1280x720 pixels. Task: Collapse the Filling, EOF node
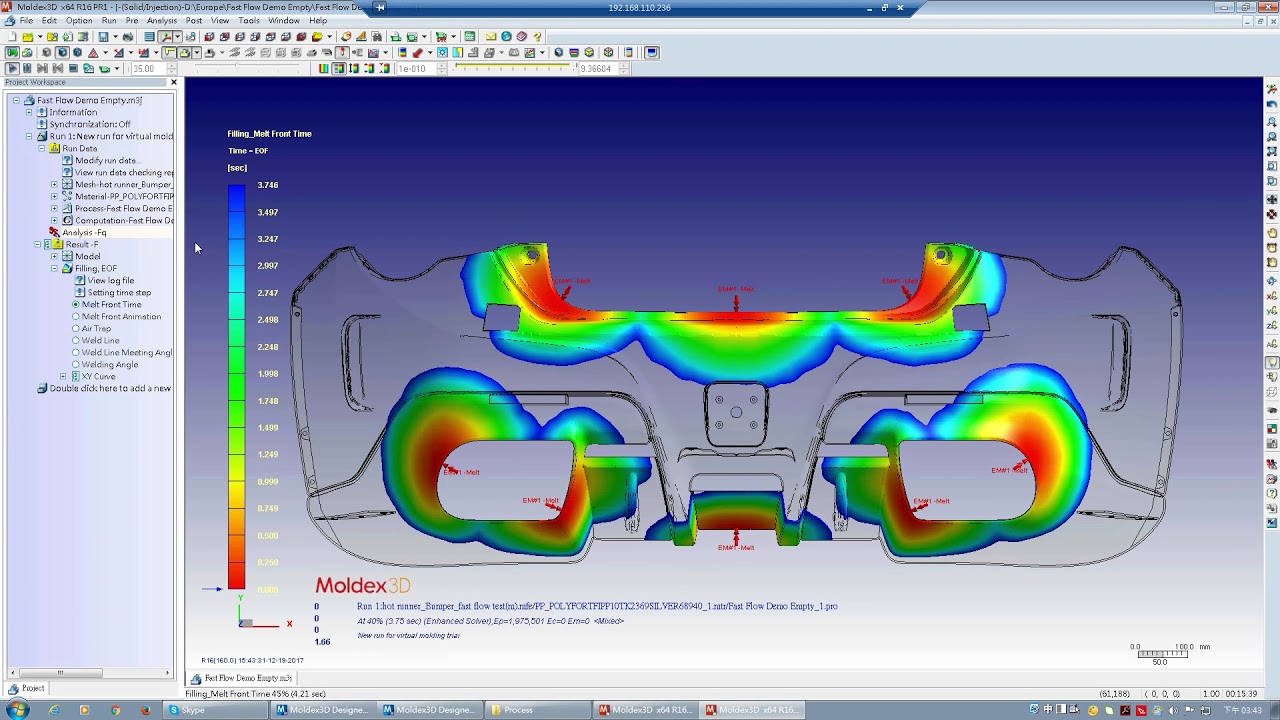tap(54, 268)
